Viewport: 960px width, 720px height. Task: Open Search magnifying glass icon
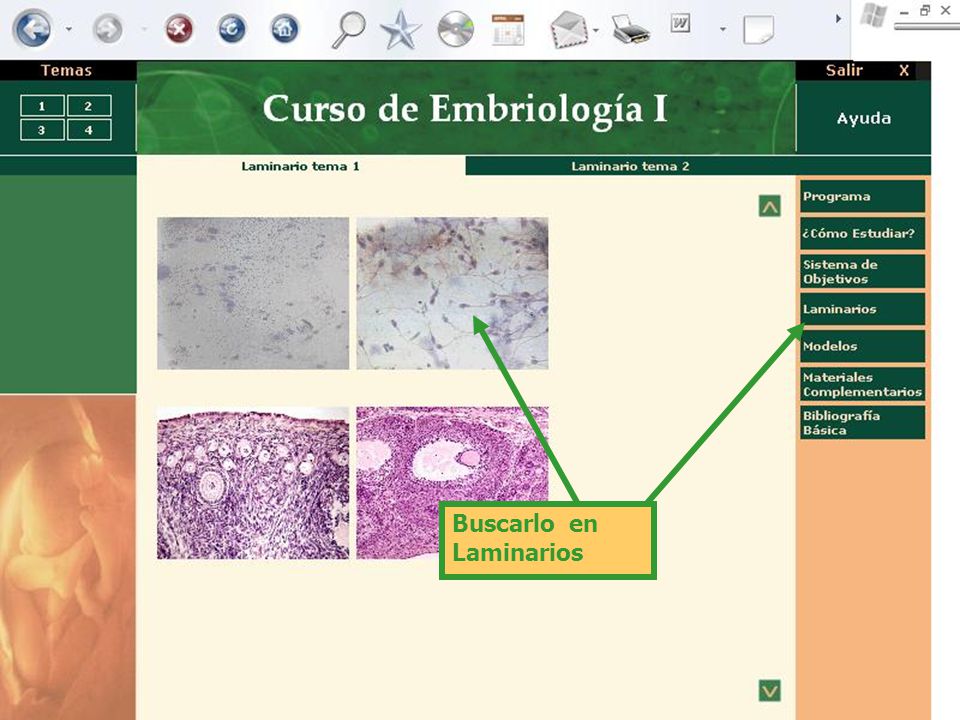pos(348,29)
